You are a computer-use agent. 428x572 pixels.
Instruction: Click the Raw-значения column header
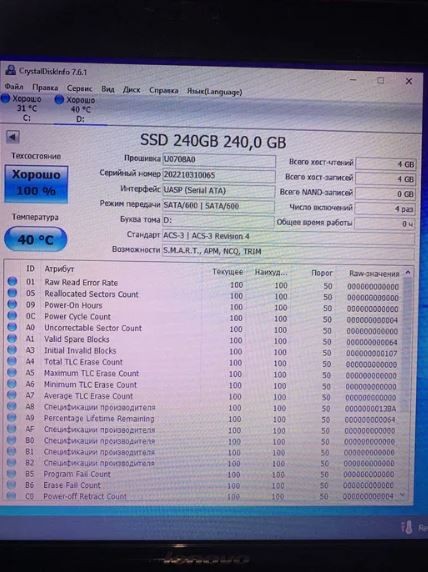[x=374, y=273]
